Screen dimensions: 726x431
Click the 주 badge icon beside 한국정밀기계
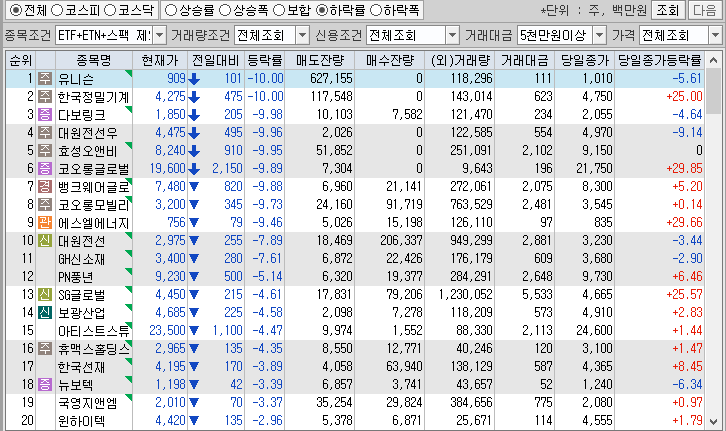click(45, 96)
